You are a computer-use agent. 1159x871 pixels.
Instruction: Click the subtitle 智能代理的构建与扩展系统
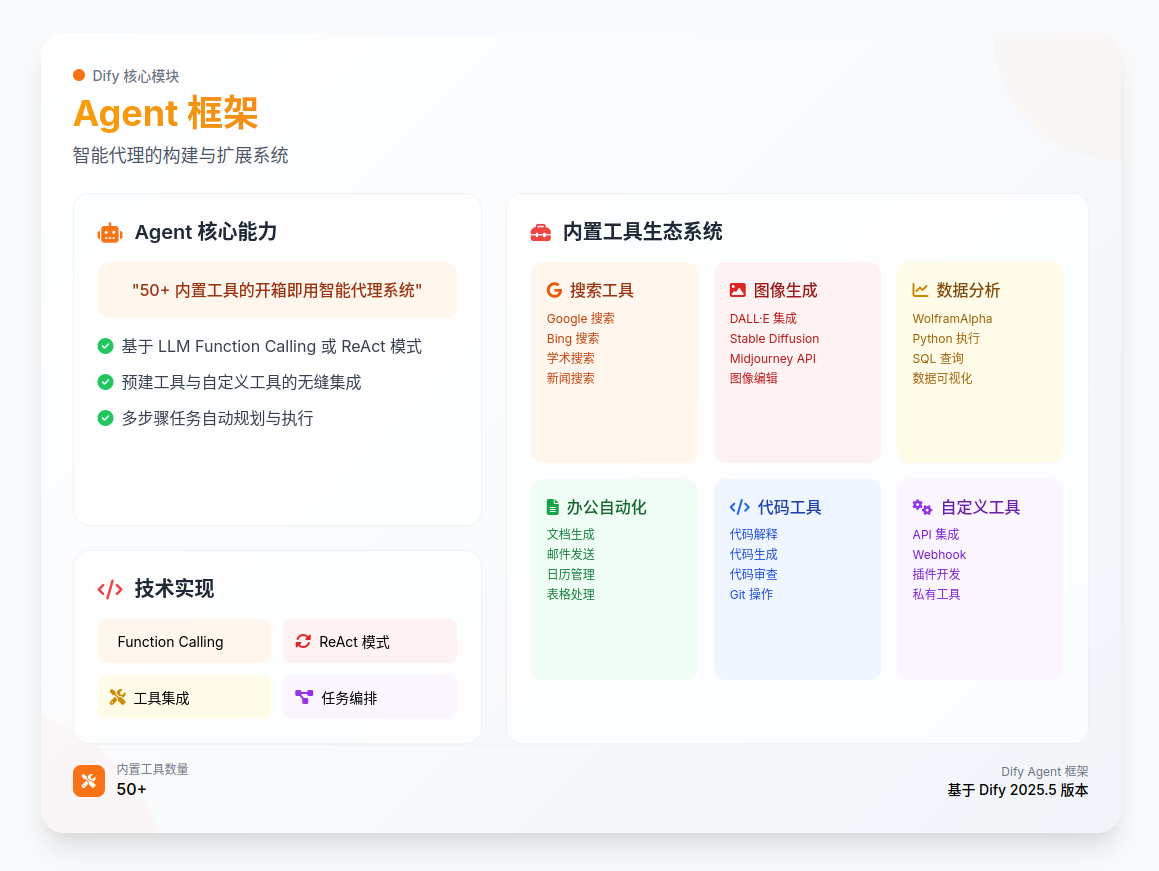coord(180,155)
